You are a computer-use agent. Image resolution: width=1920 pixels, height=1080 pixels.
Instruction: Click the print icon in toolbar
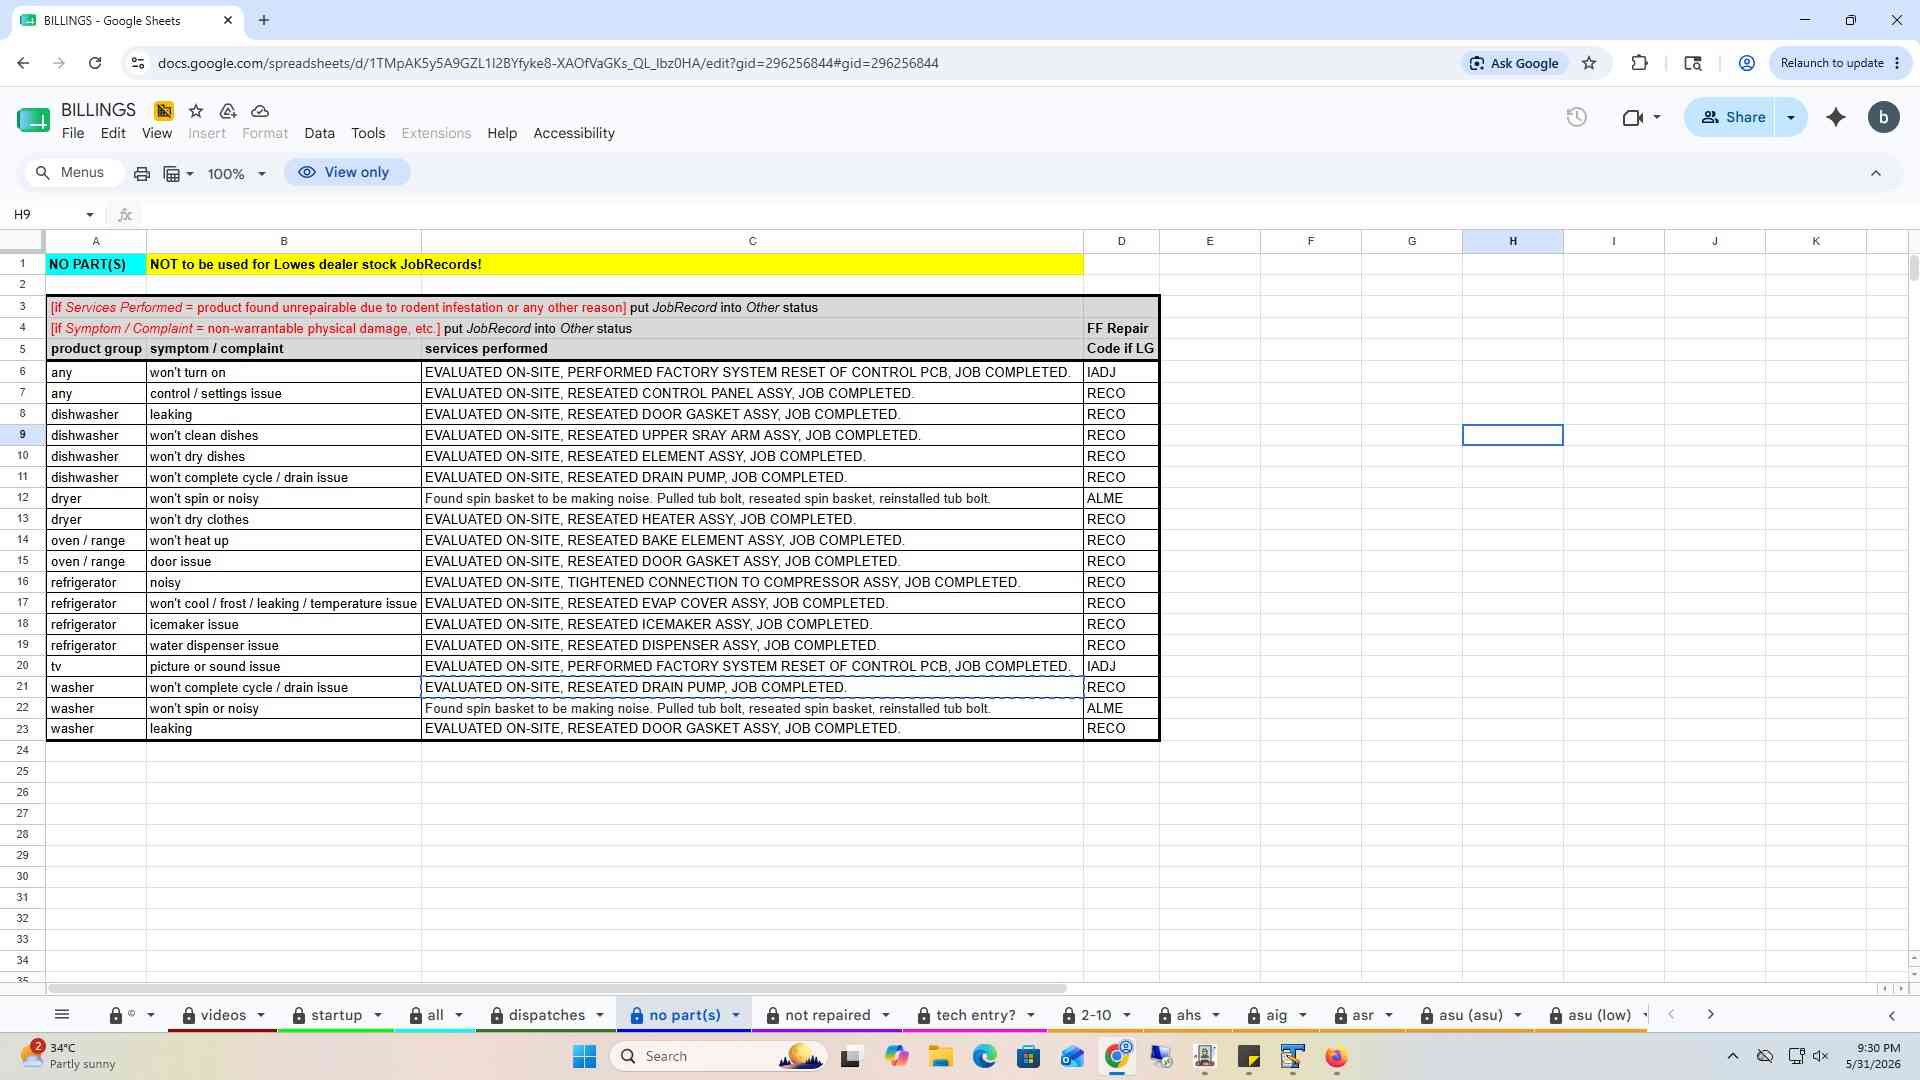coord(142,173)
